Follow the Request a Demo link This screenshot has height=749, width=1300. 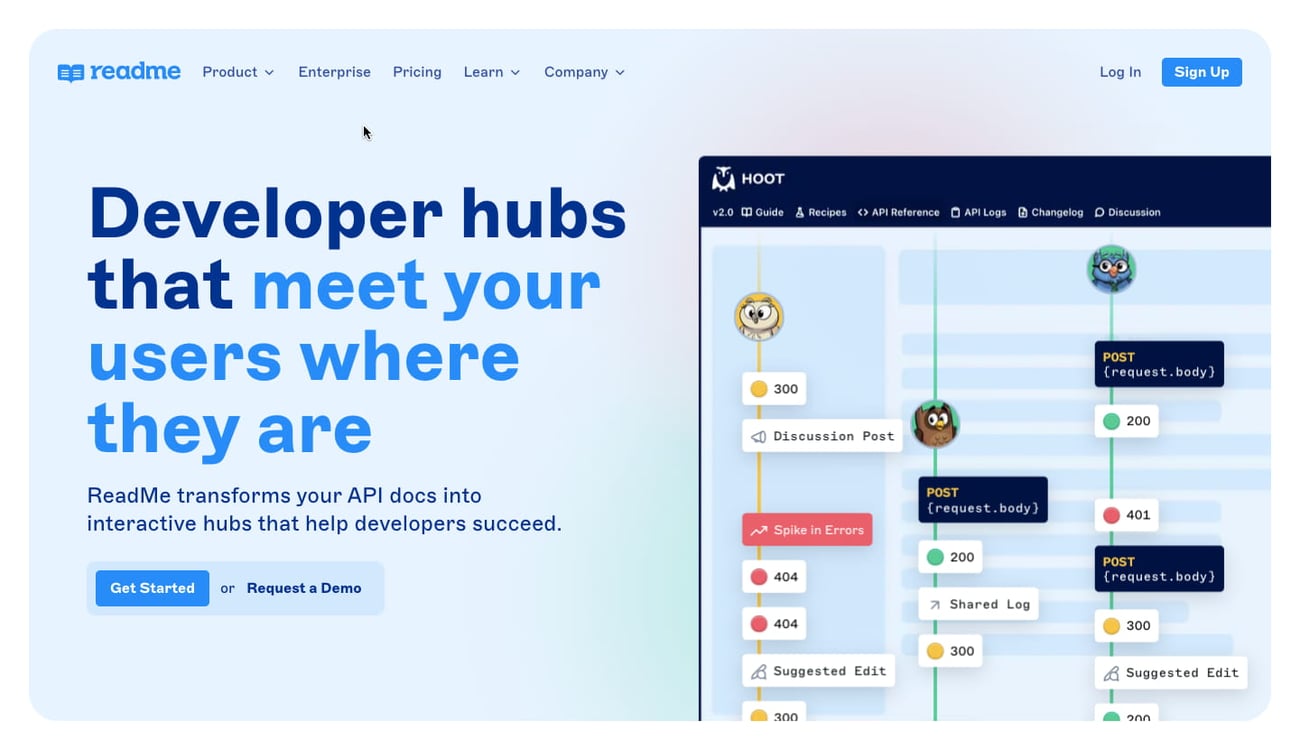coord(303,588)
